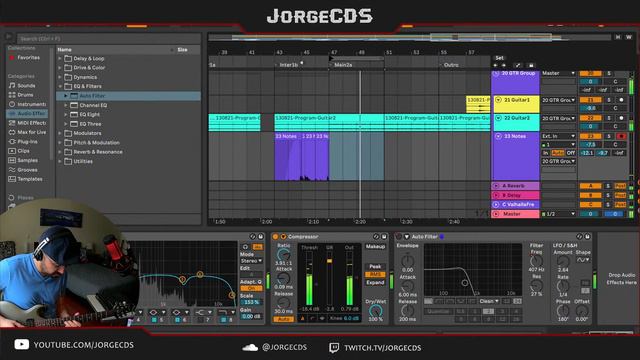The height and width of the screenshot is (360, 640).
Task: Select Peak mode in Compressor
Action: point(375,267)
